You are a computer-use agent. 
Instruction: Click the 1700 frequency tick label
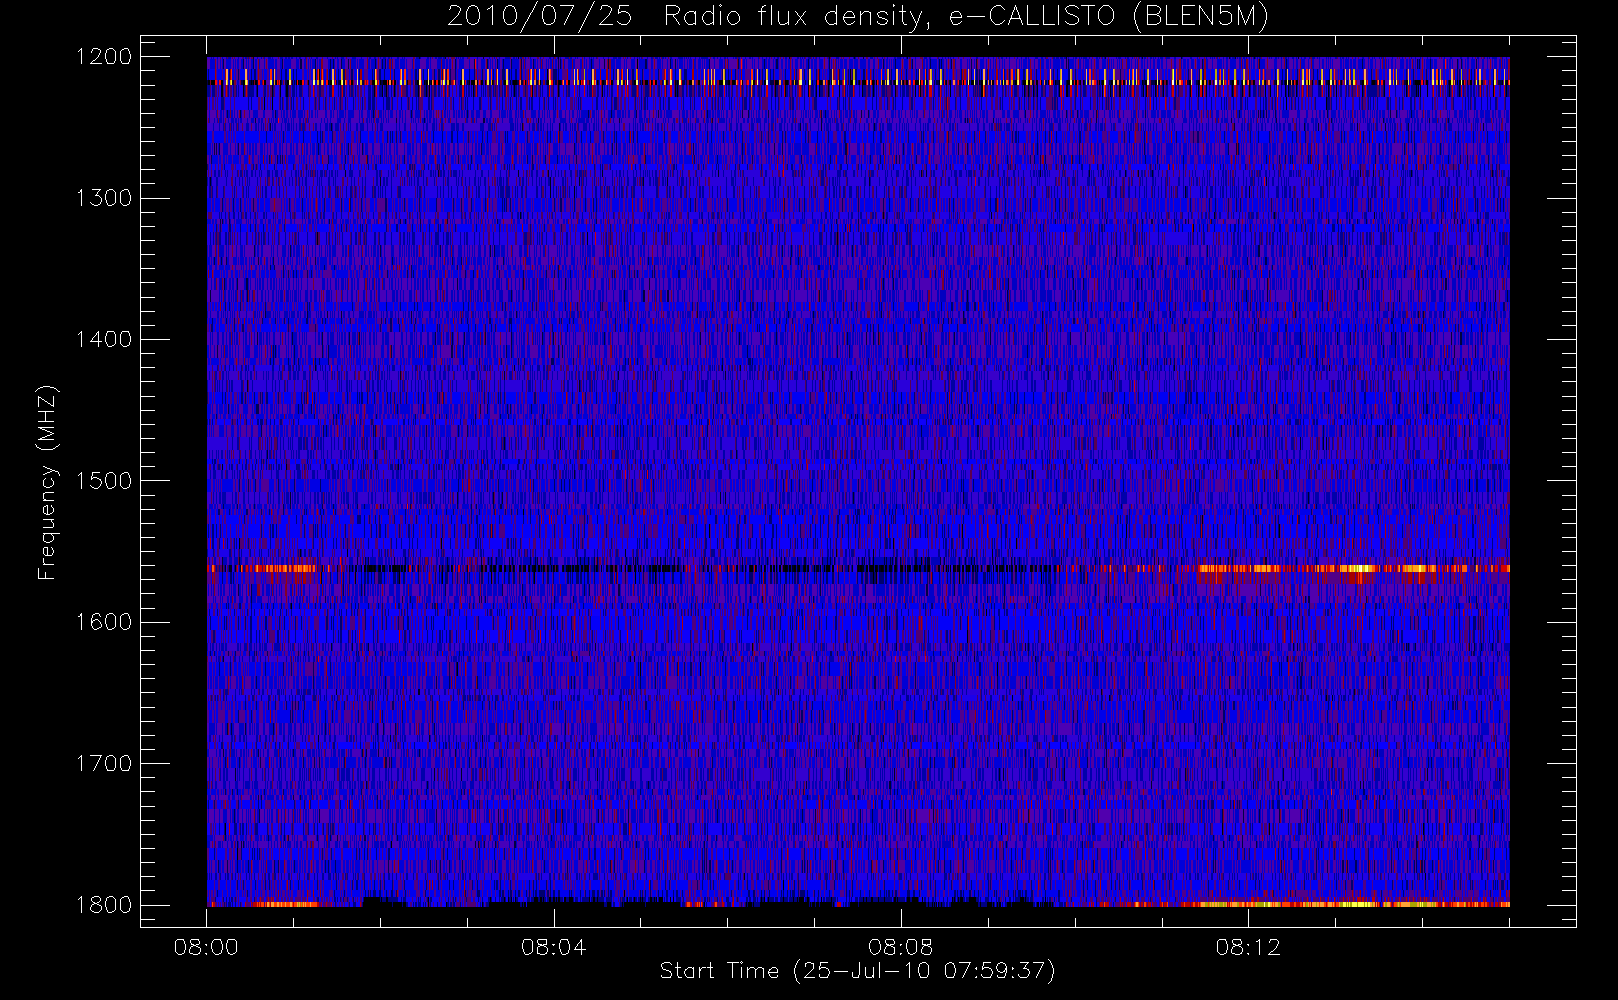[104, 764]
